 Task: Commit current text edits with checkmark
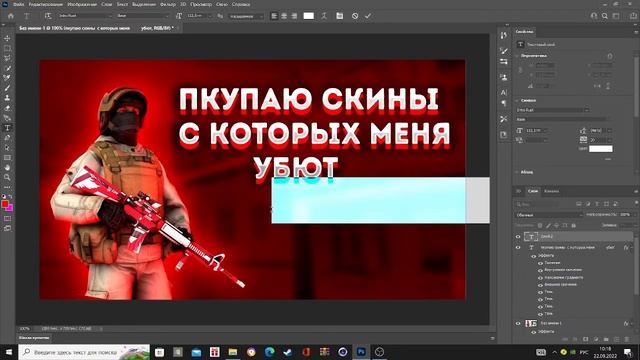pyautogui.click(x=368, y=16)
